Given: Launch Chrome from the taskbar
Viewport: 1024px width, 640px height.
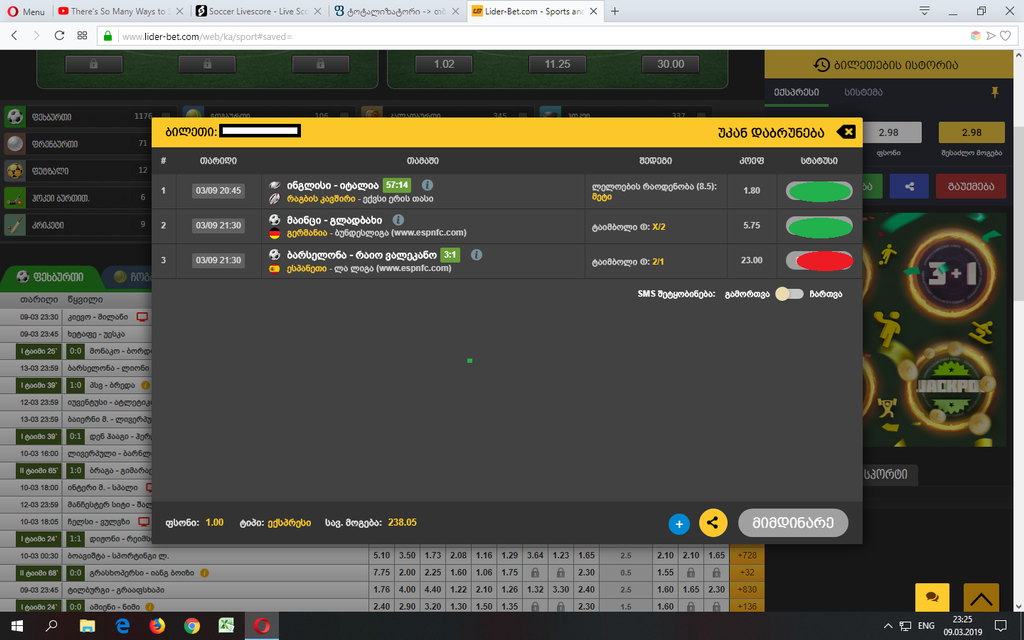Looking at the screenshot, I should (192, 626).
